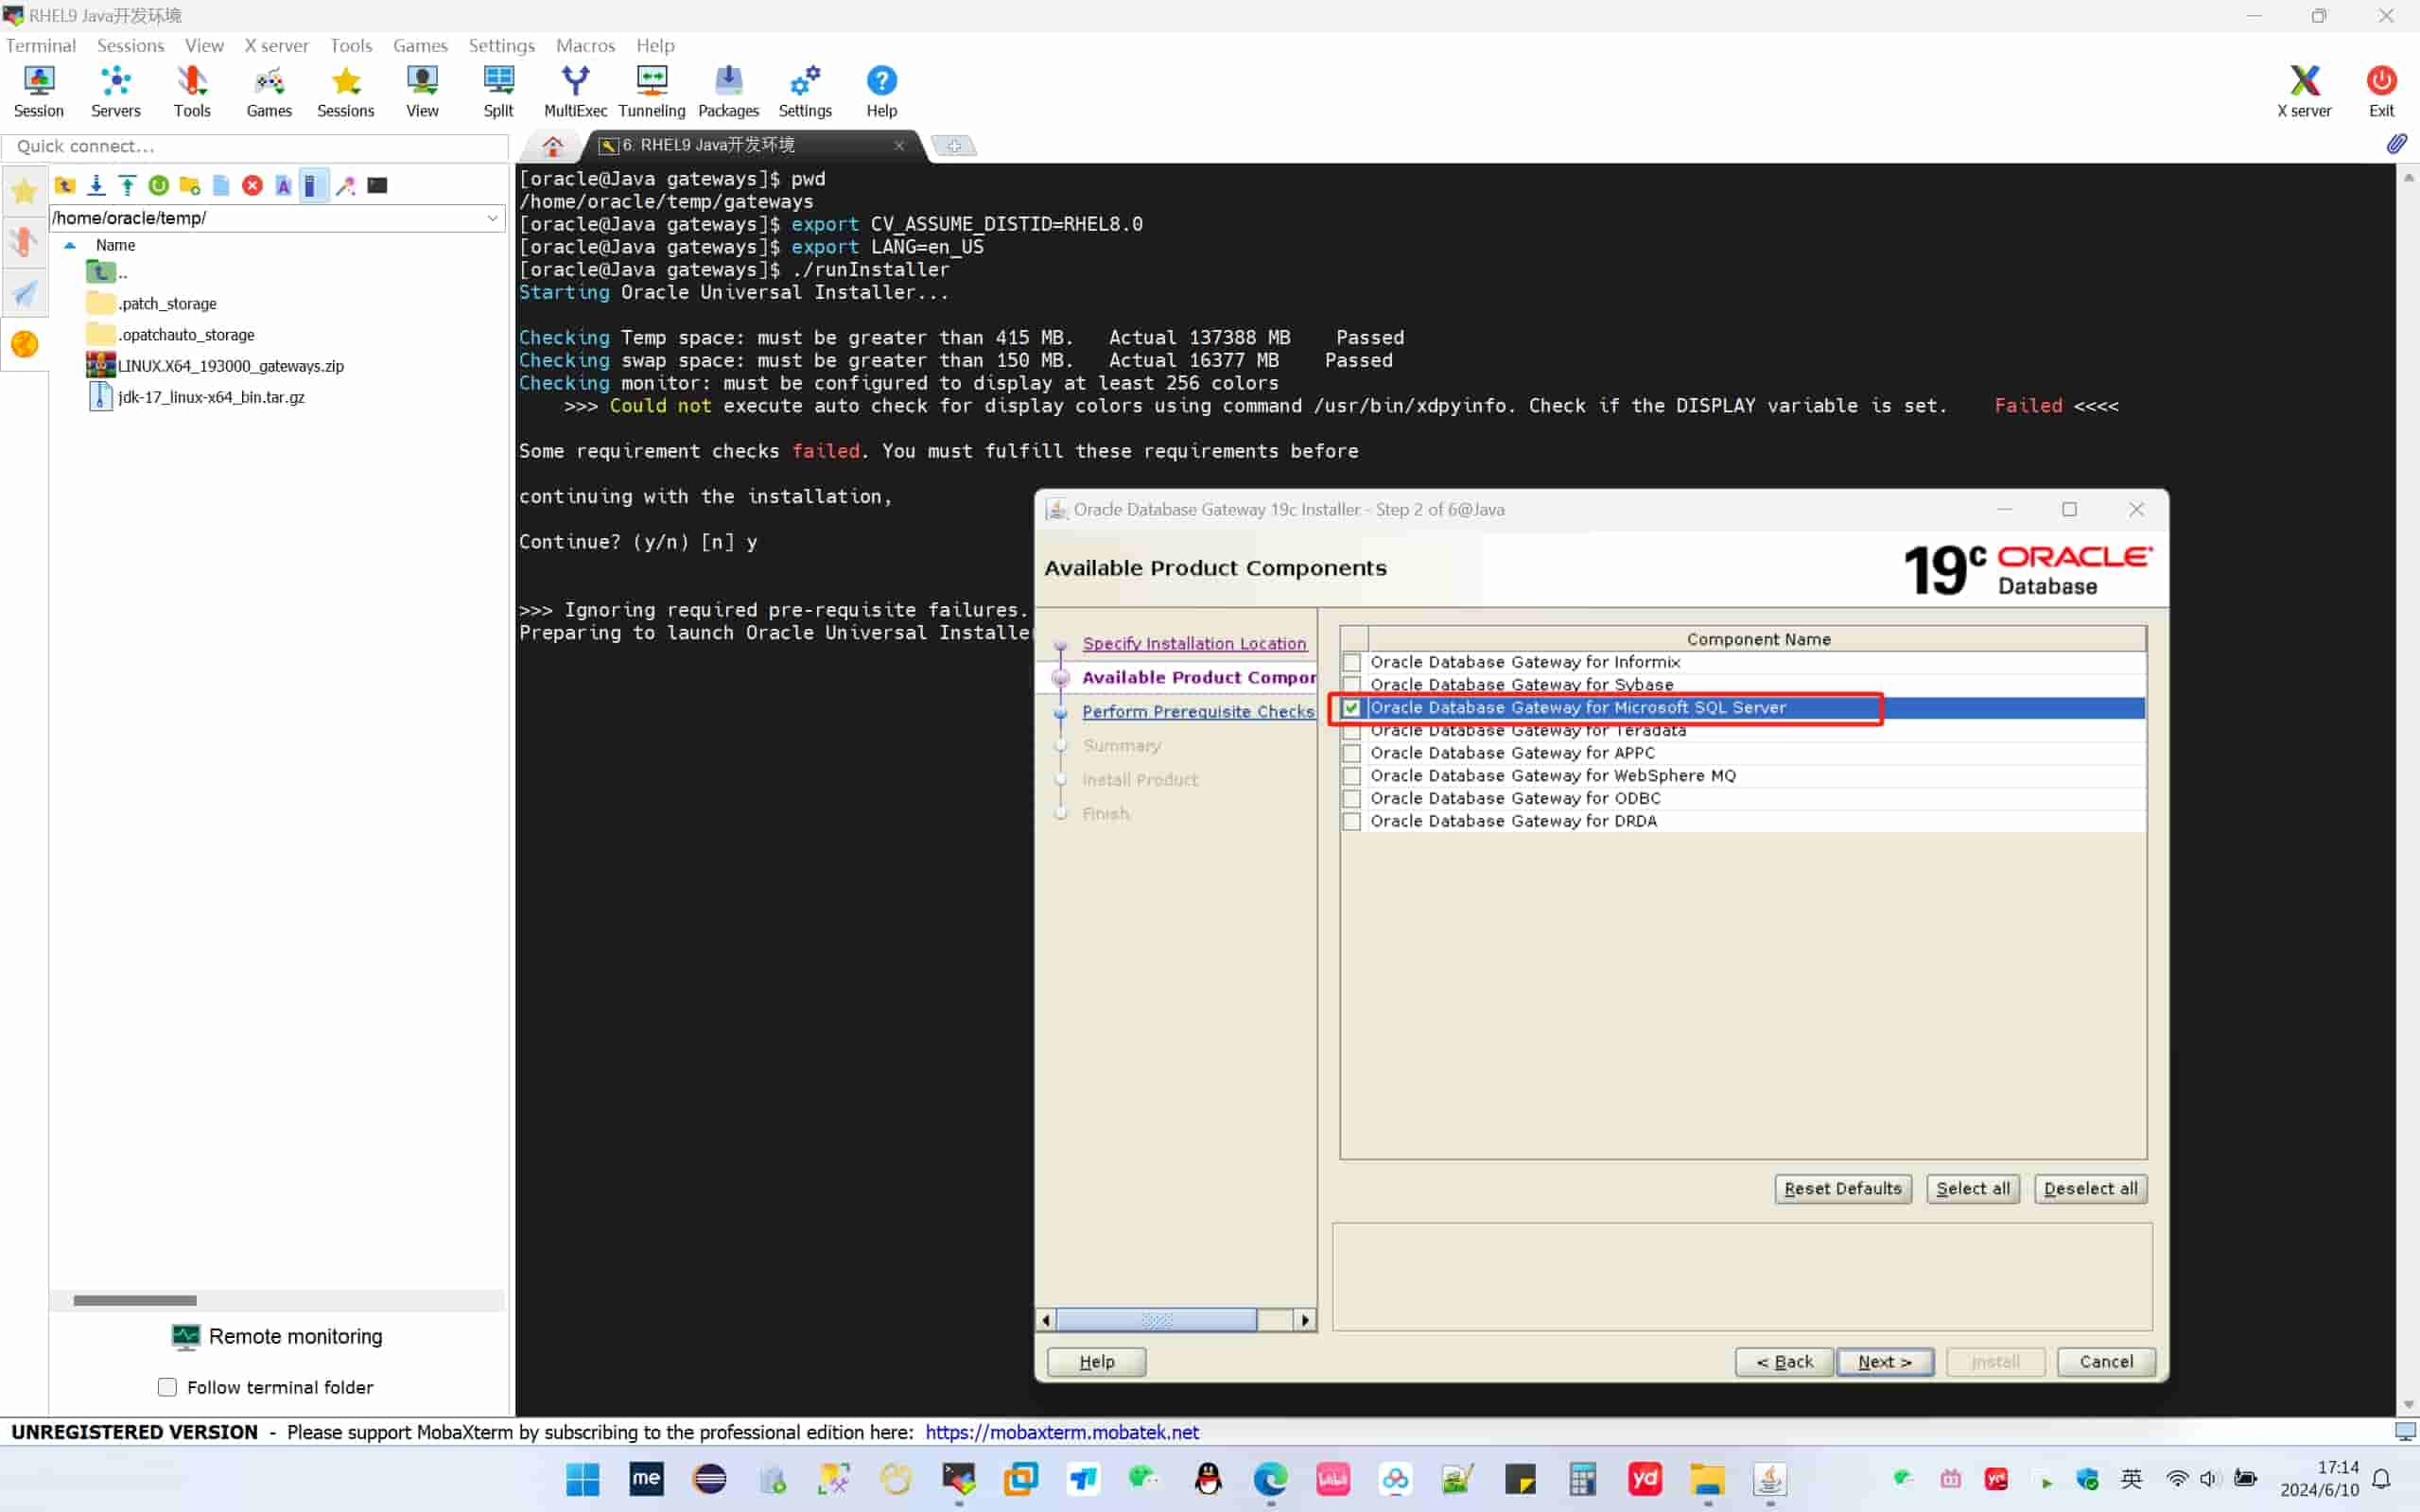Viewport: 2420px width, 1512px height.
Task: Open the Macros menu
Action: pos(585,45)
